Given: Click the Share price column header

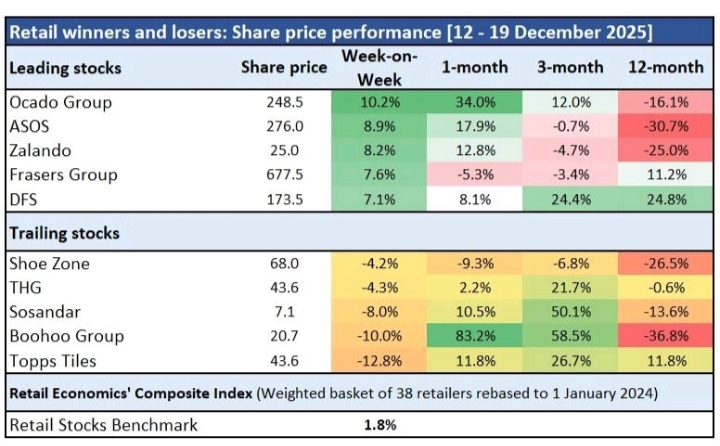Looking at the screenshot, I should (x=284, y=68).
